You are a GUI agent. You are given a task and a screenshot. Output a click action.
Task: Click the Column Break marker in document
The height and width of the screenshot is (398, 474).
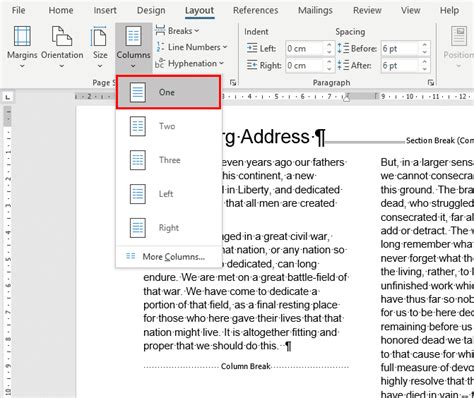pos(246,366)
